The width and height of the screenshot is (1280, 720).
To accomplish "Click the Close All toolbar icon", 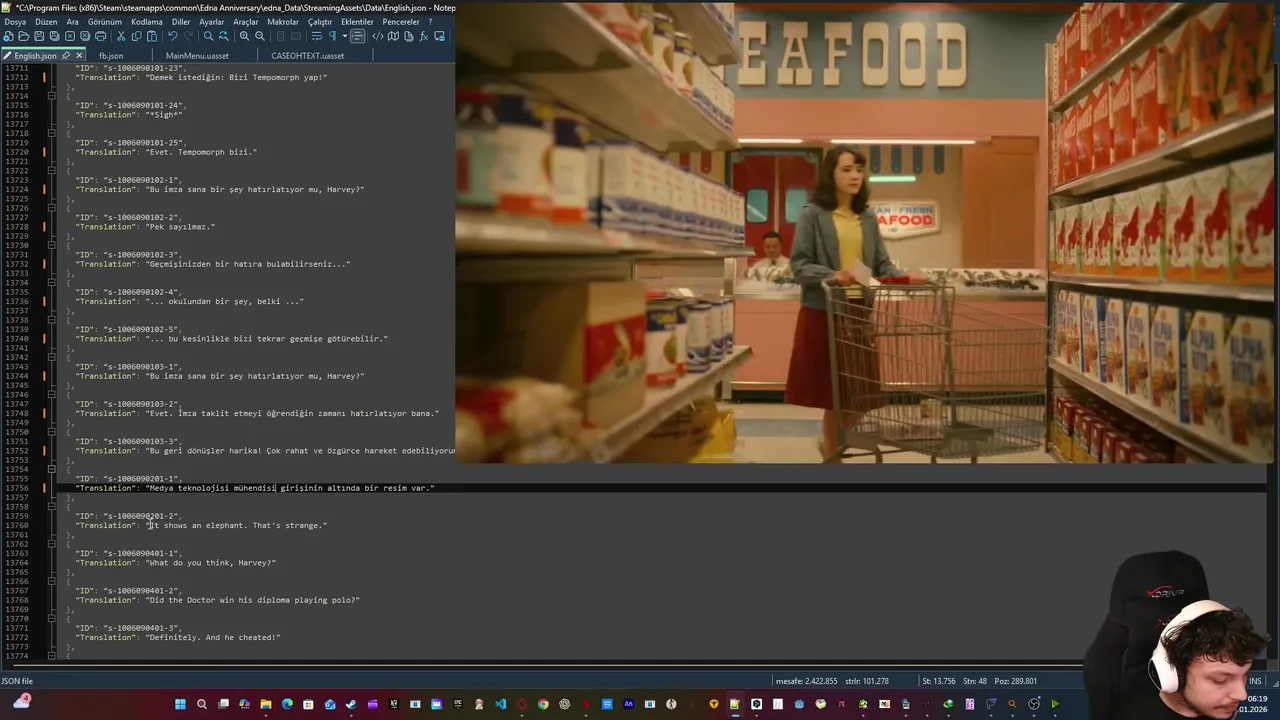I will coord(85,36).
